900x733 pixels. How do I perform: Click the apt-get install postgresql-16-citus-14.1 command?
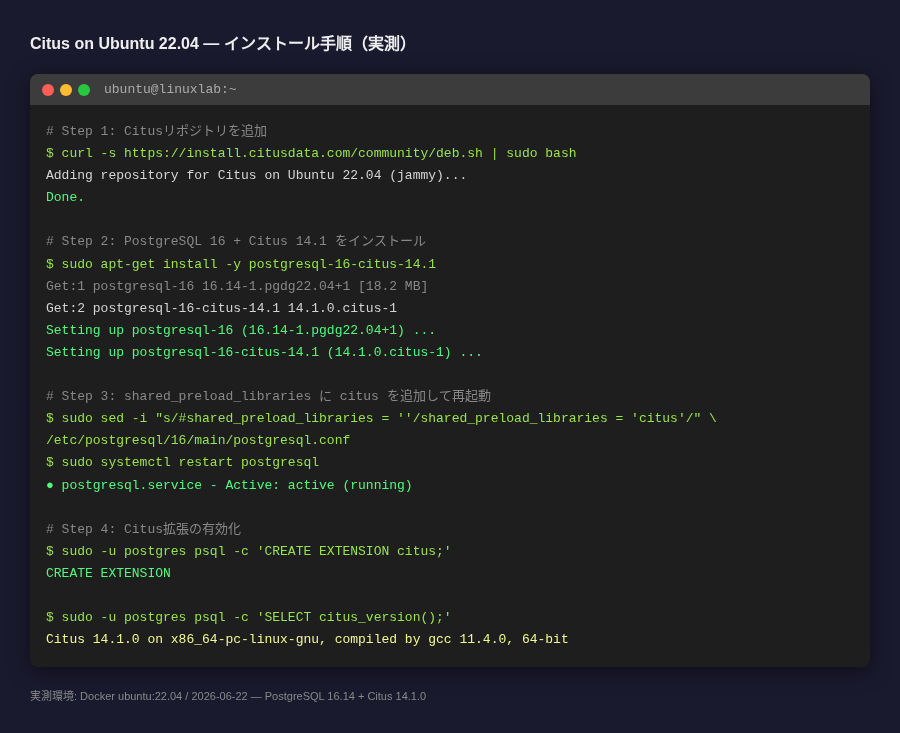tap(240, 264)
